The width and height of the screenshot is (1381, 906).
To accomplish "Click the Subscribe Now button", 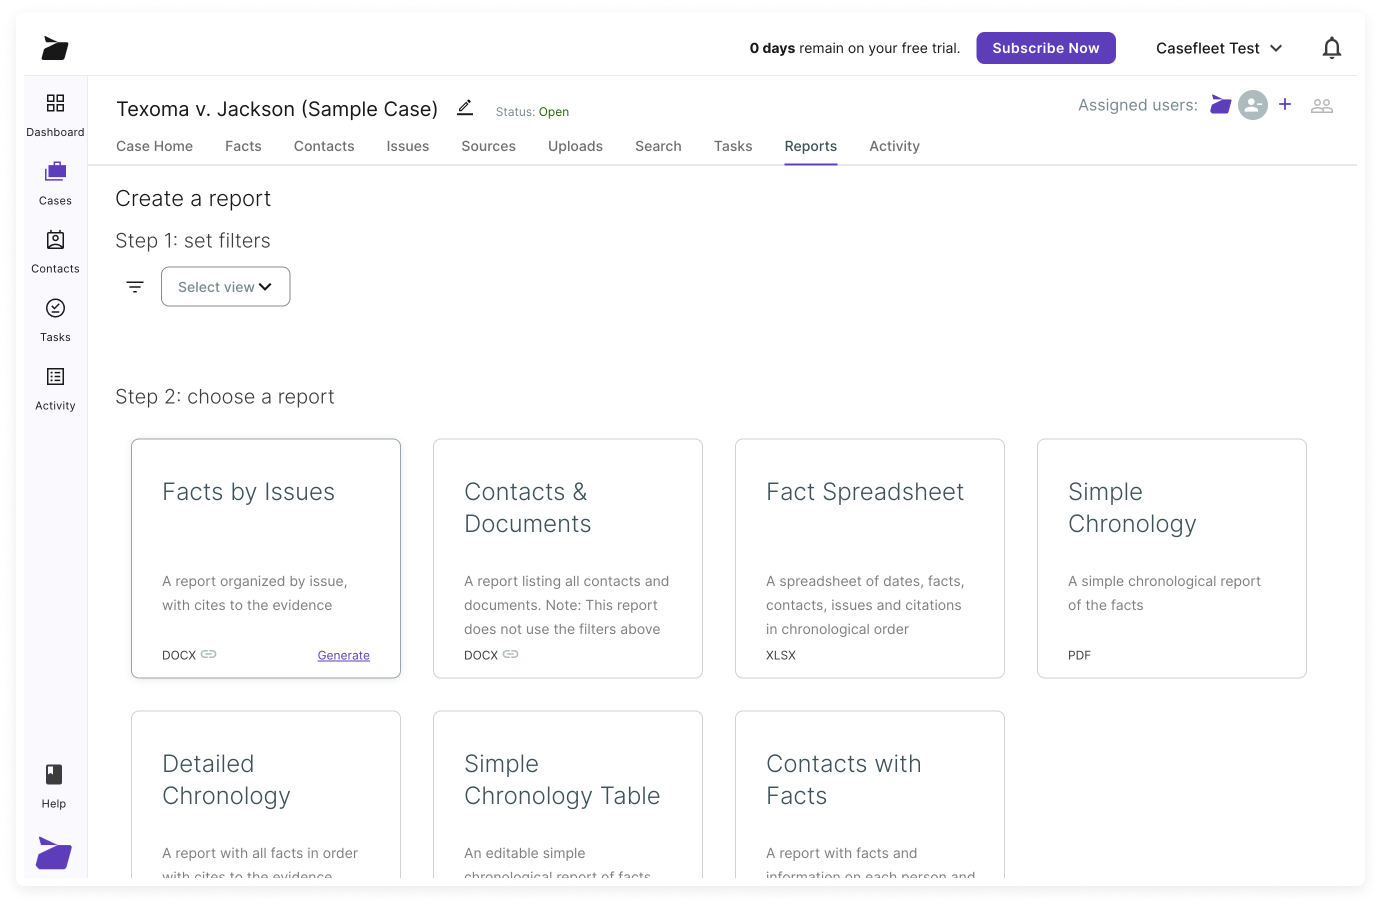I will click(x=1046, y=47).
